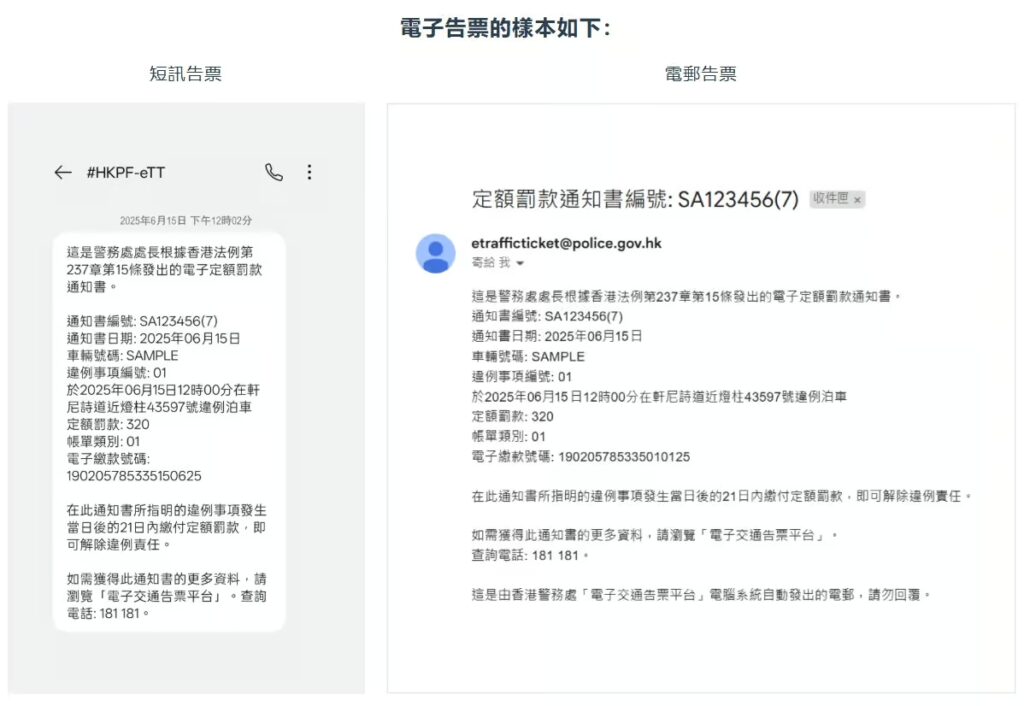Click email subject 定額罰款通知書編號: SA123456(7)
The height and width of the screenshot is (706, 1024).
coord(635,199)
